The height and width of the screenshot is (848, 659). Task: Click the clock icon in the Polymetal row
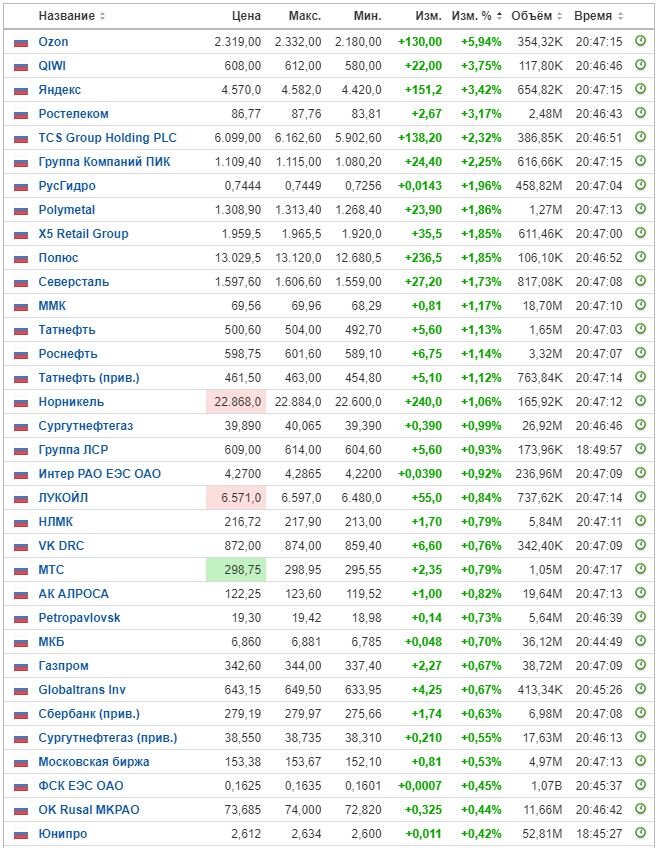coord(640,209)
